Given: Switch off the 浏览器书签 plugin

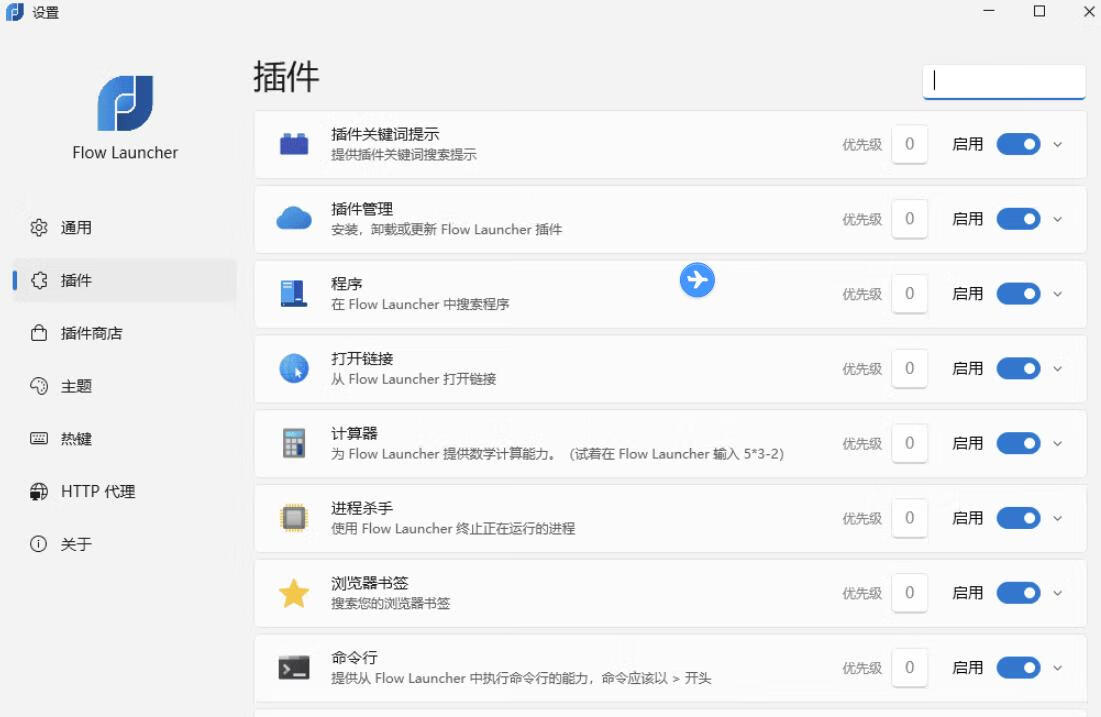Looking at the screenshot, I should coord(1018,593).
